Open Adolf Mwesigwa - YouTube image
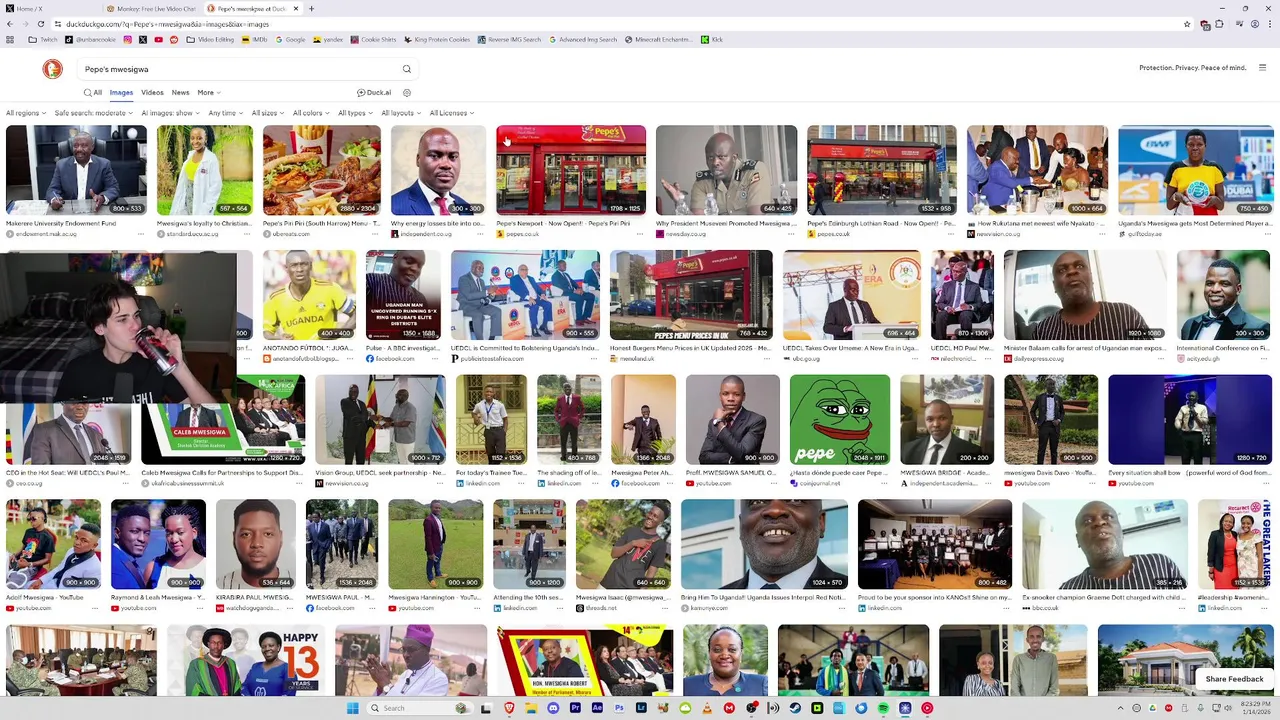Viewport: 1280px width, 720px height. [x=53, y=545]
